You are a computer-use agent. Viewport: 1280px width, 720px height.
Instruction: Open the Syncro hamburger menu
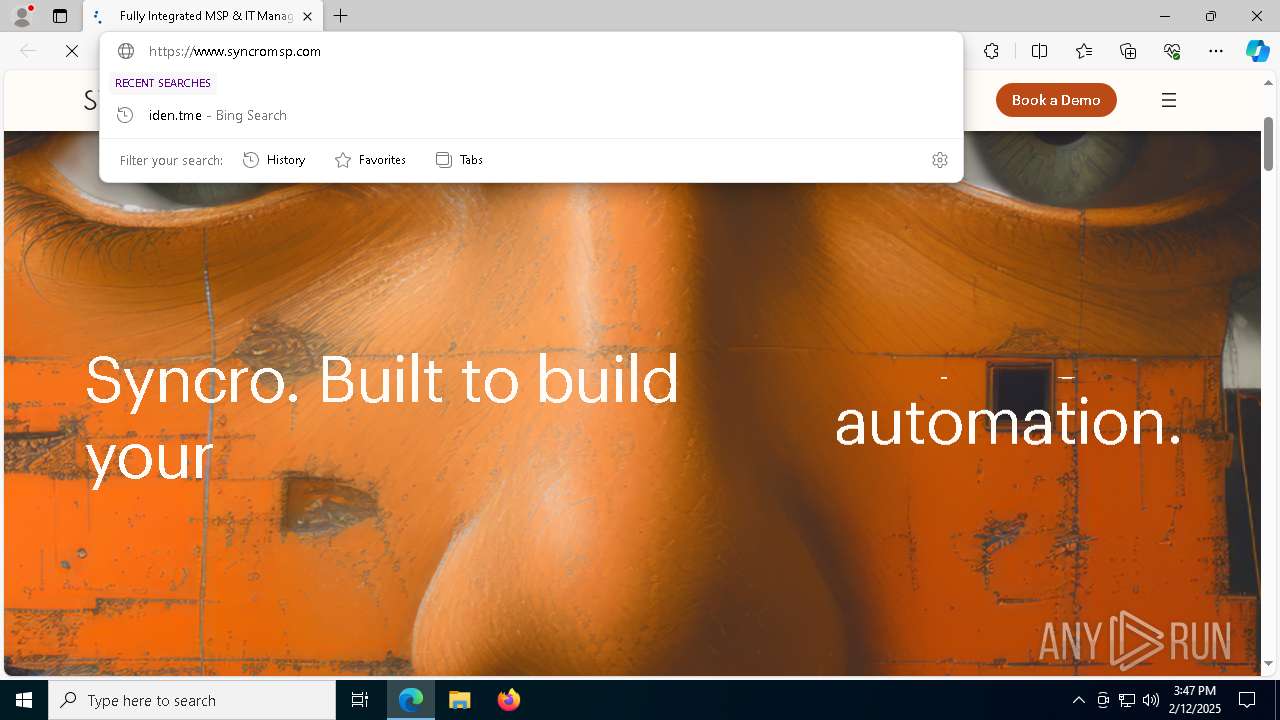(1168, 100)
